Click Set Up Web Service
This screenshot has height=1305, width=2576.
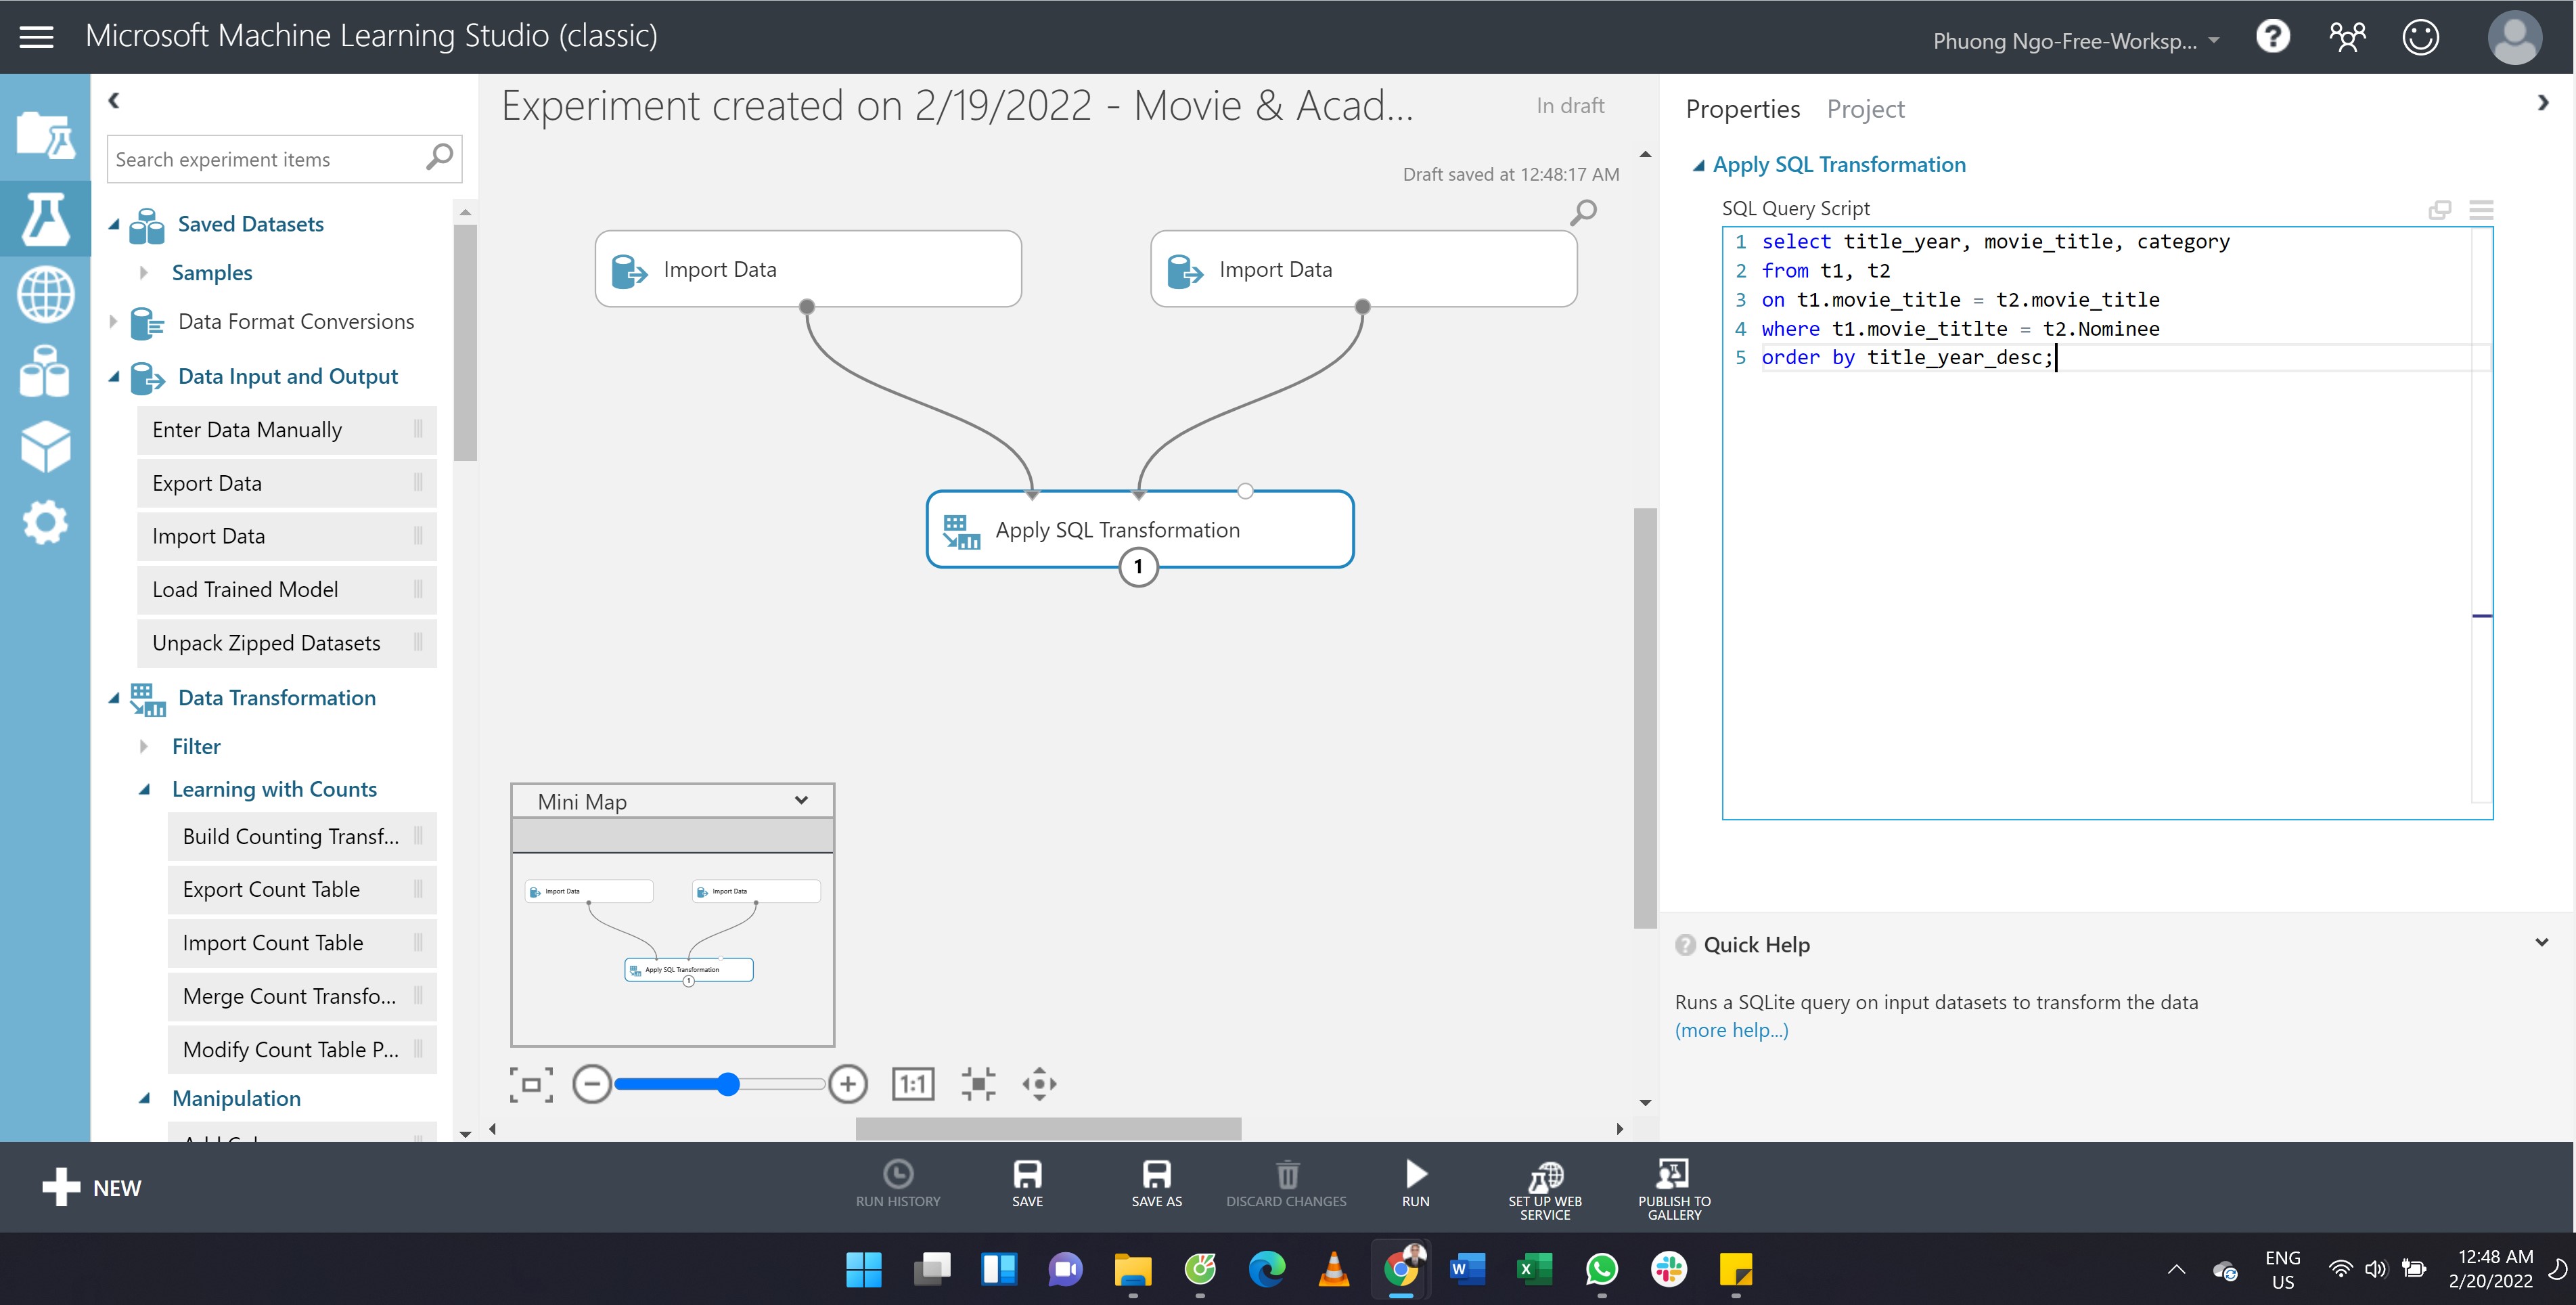(x=1544, y=1190)
